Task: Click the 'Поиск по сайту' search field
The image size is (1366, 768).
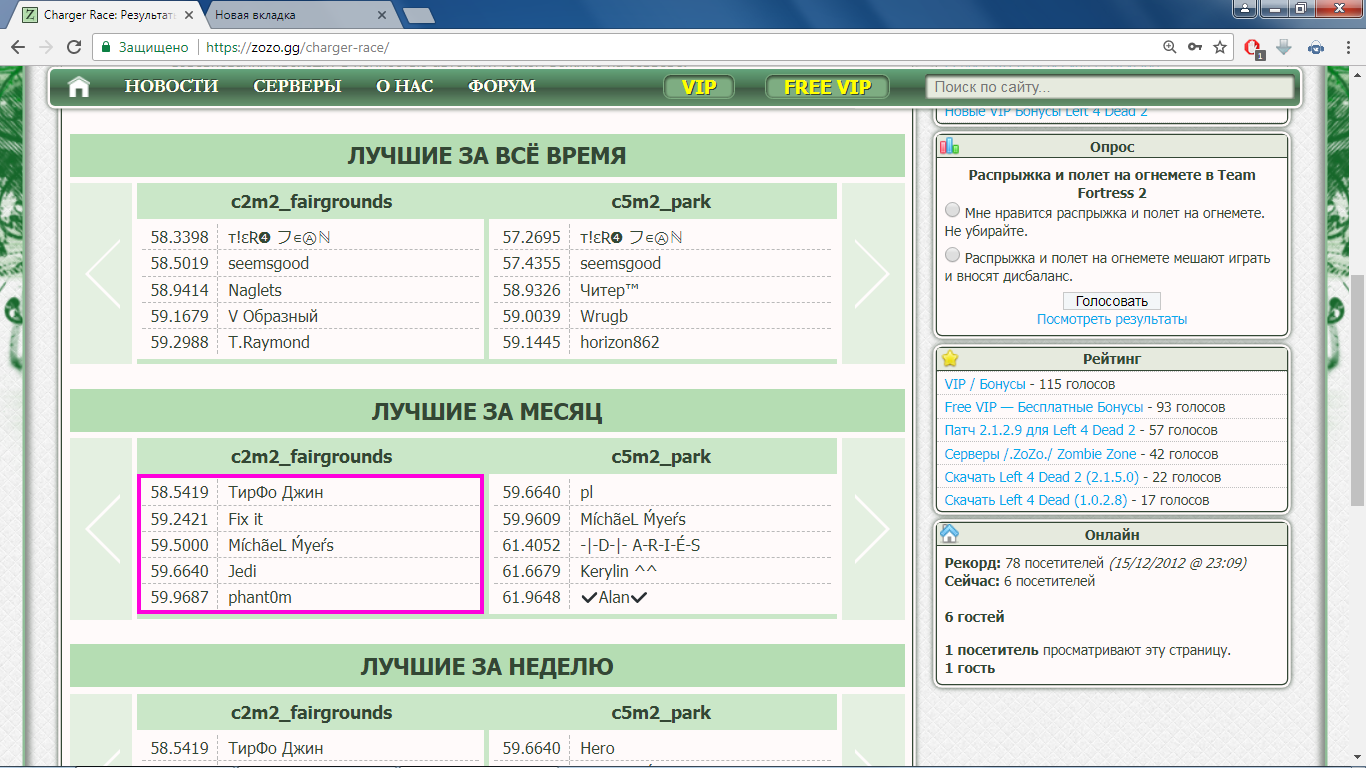Action: point(1110,87)
